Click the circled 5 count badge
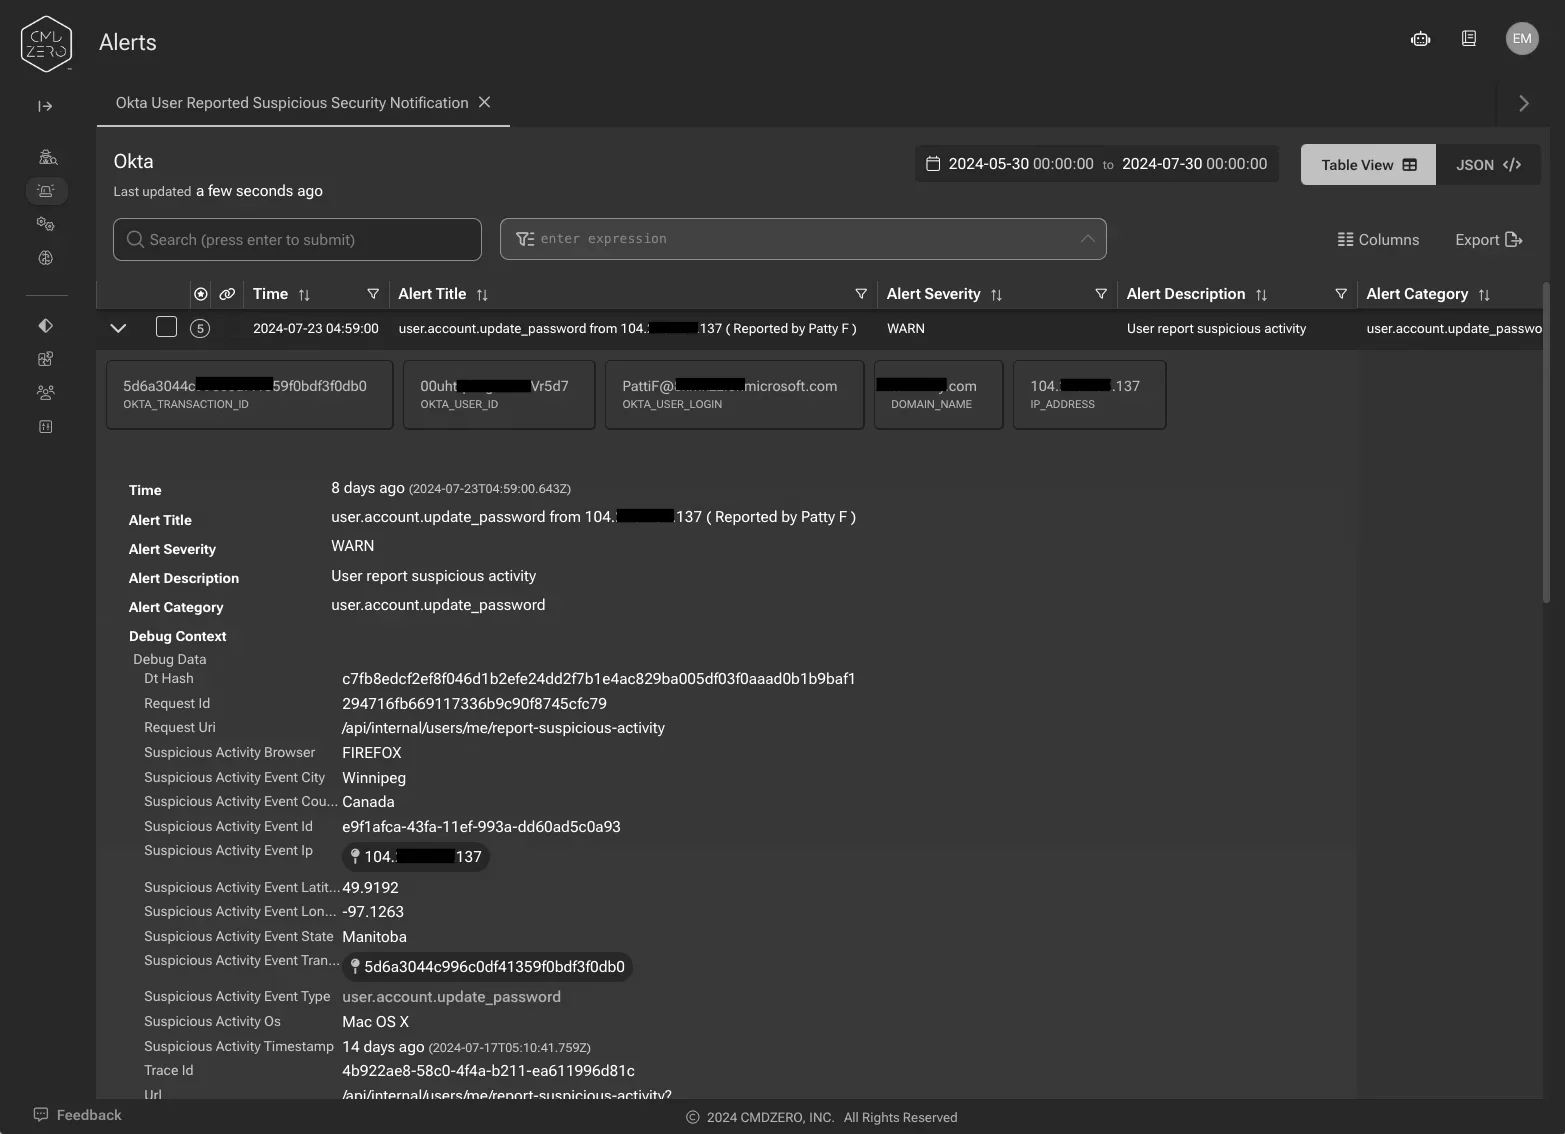 click(x=200, y=328)
